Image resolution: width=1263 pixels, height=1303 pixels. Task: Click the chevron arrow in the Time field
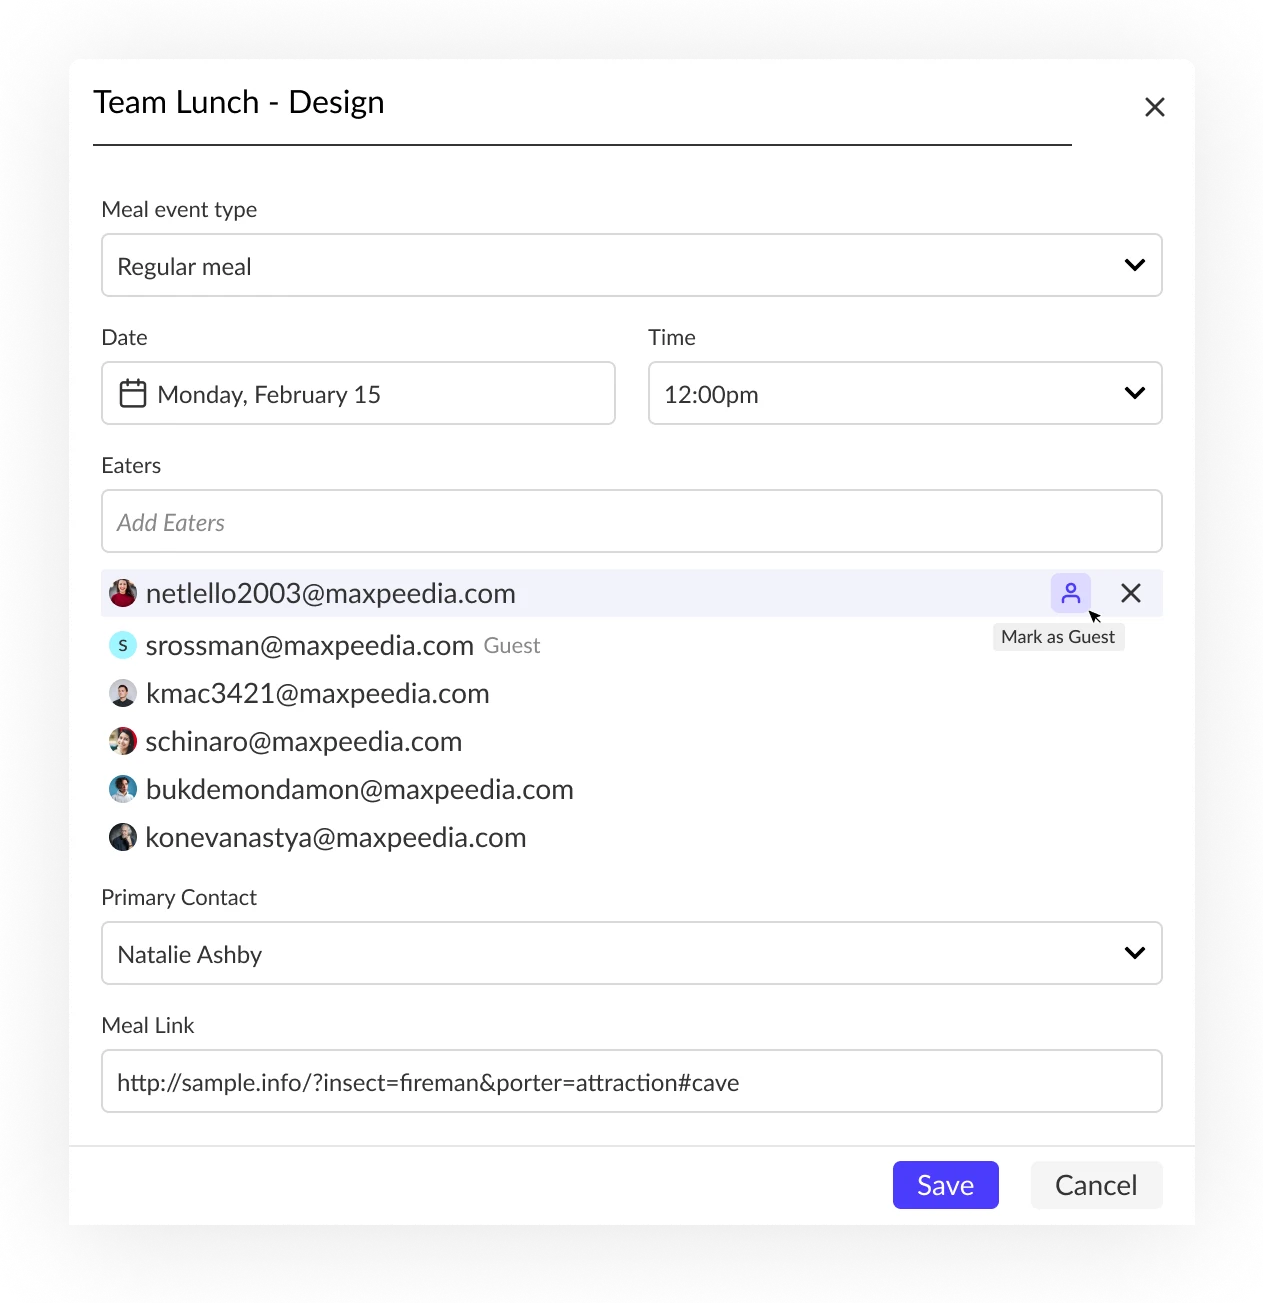pyautogui.click(x=1134, y=393)
